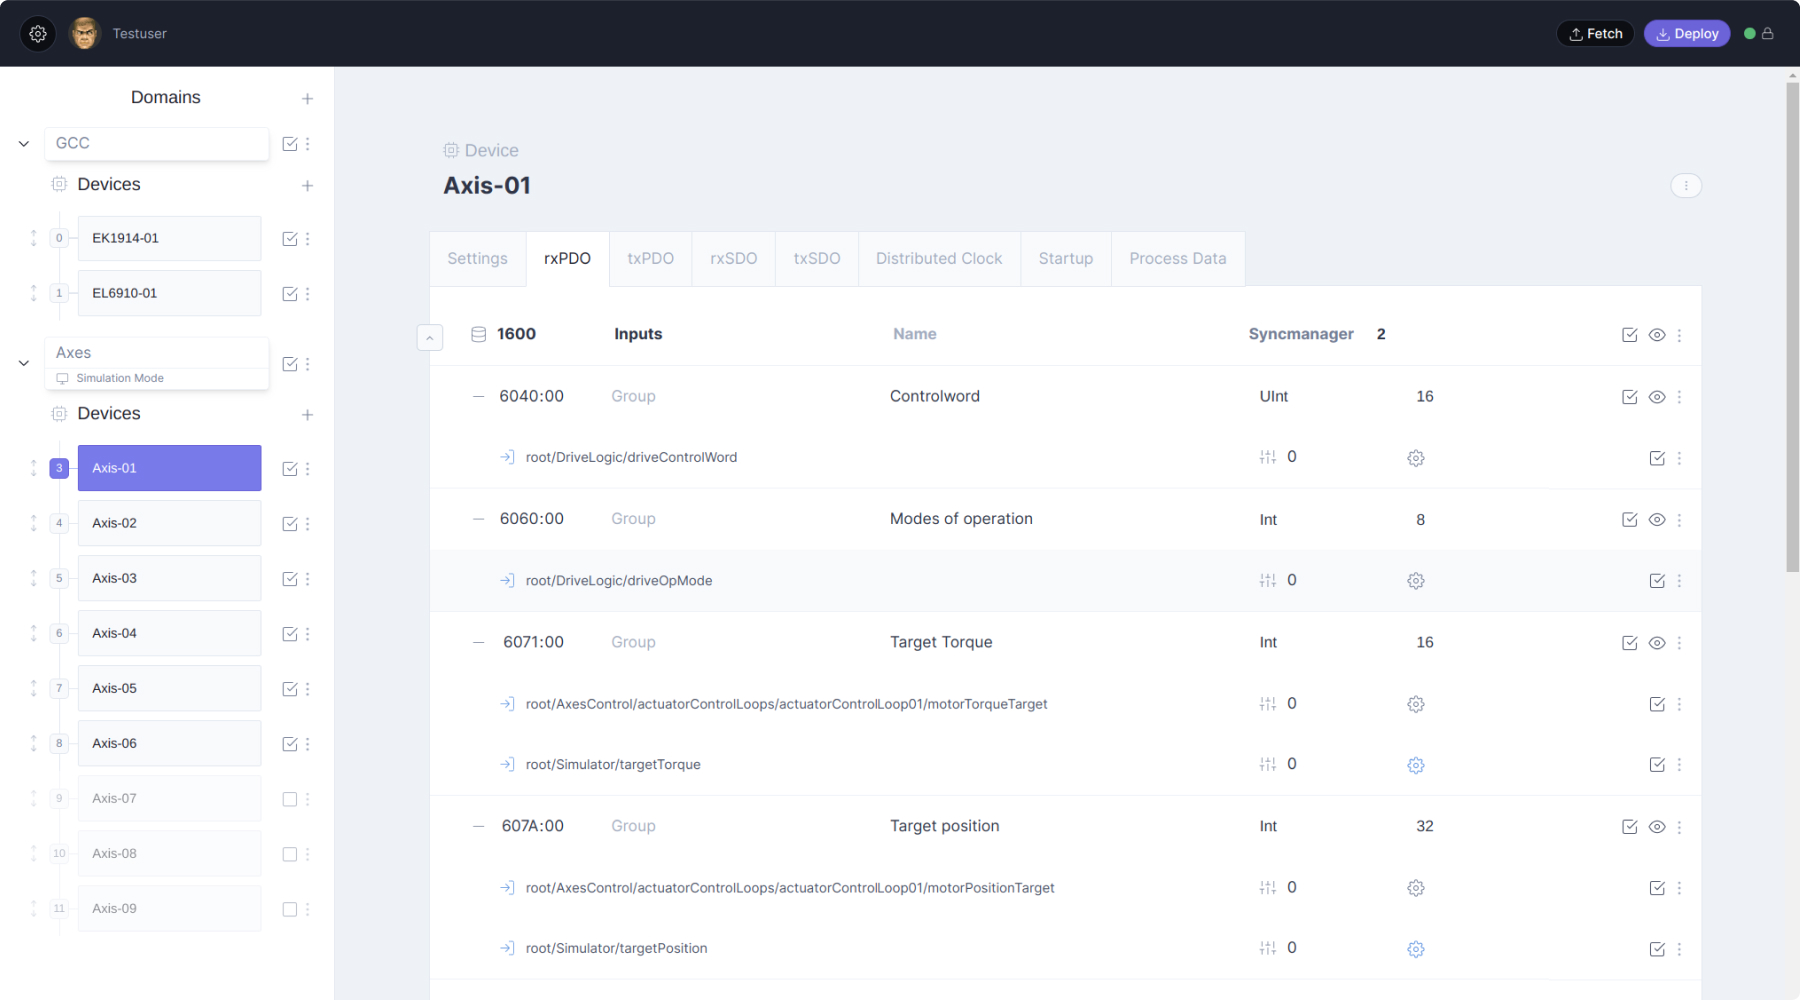Image resolution: width=1800 pixels, height=1000 pixels.
Task: Open the Distributed Clock tab
Action: click(x=938, y=259)
